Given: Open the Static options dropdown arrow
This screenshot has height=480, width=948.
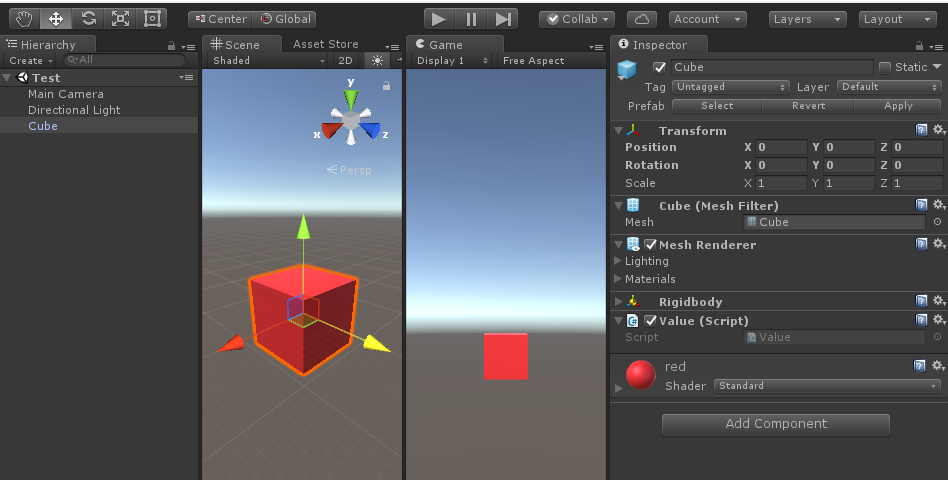Looking at the screenshot, I should [937, 66].
